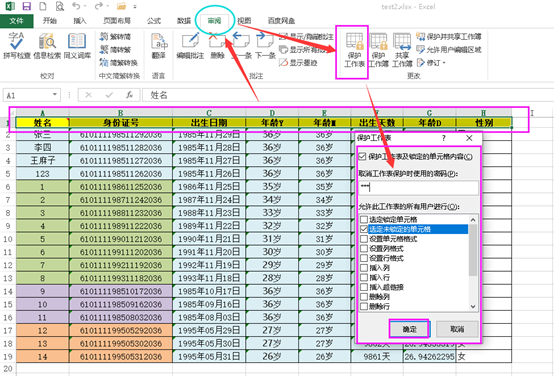Switch to the 百度网盘 tab

click(281, 21)
